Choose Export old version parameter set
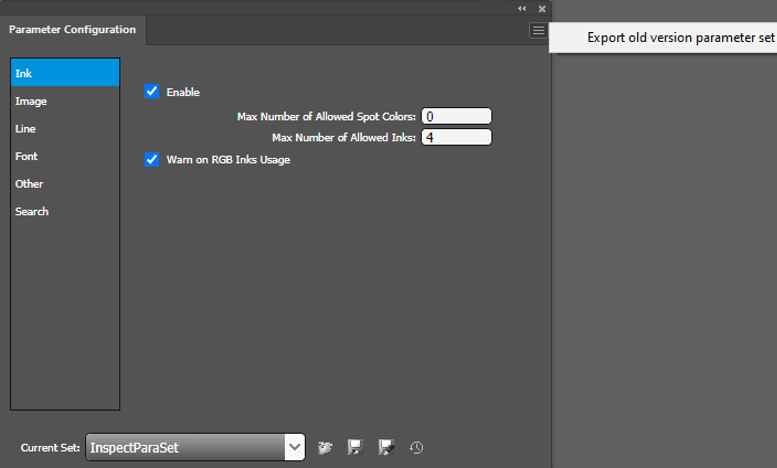 (680, 37)
